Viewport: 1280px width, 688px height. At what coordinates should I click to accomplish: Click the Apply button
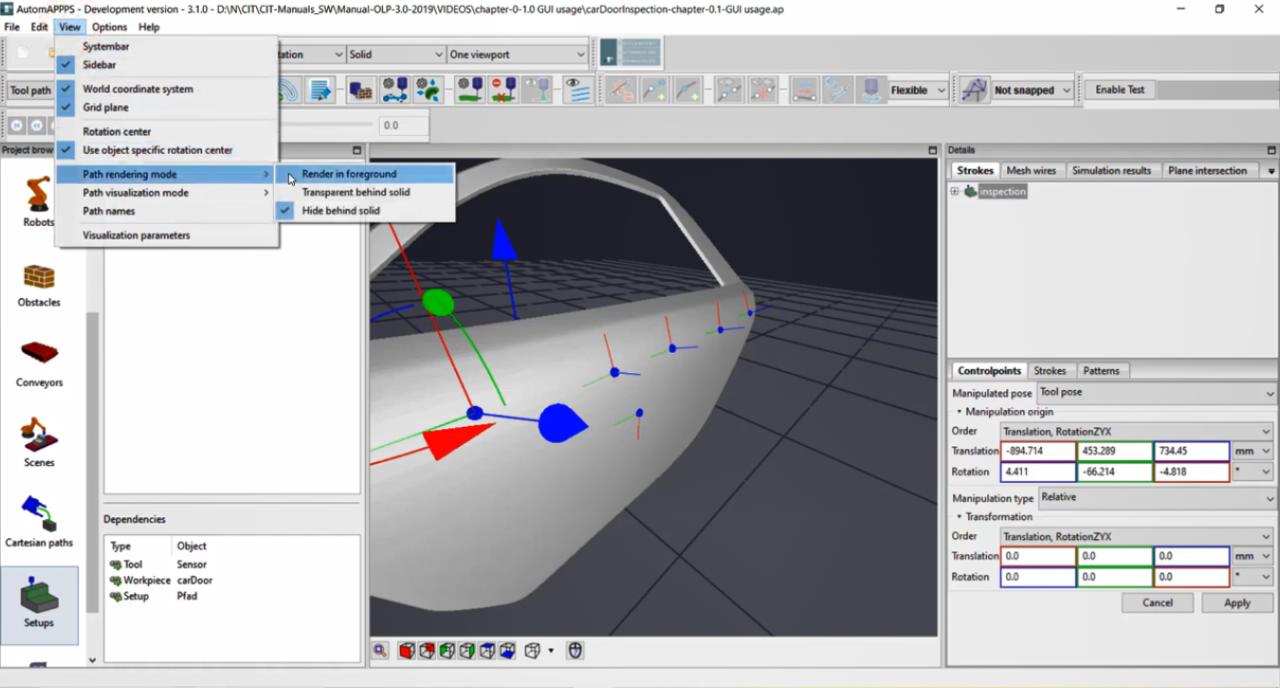coord(1236,603)
